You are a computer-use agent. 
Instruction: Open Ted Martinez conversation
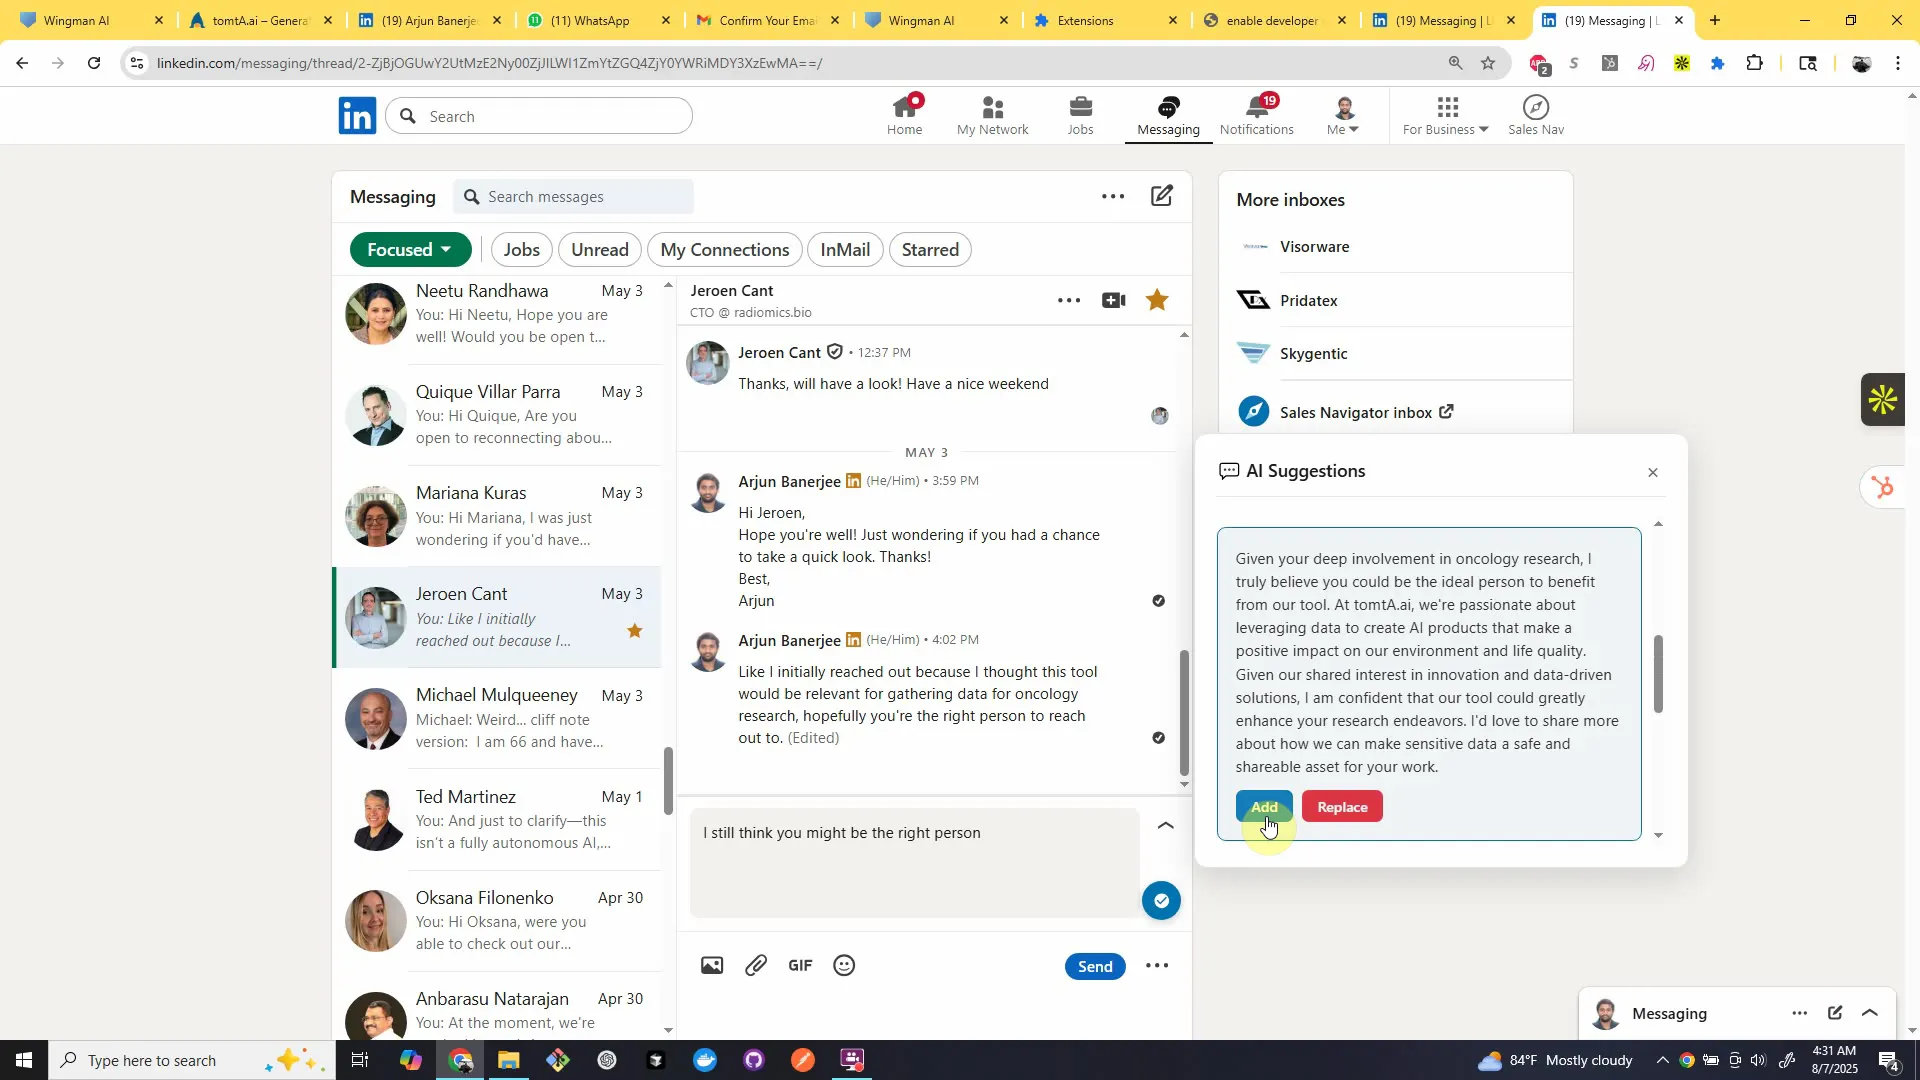point(497,819)
